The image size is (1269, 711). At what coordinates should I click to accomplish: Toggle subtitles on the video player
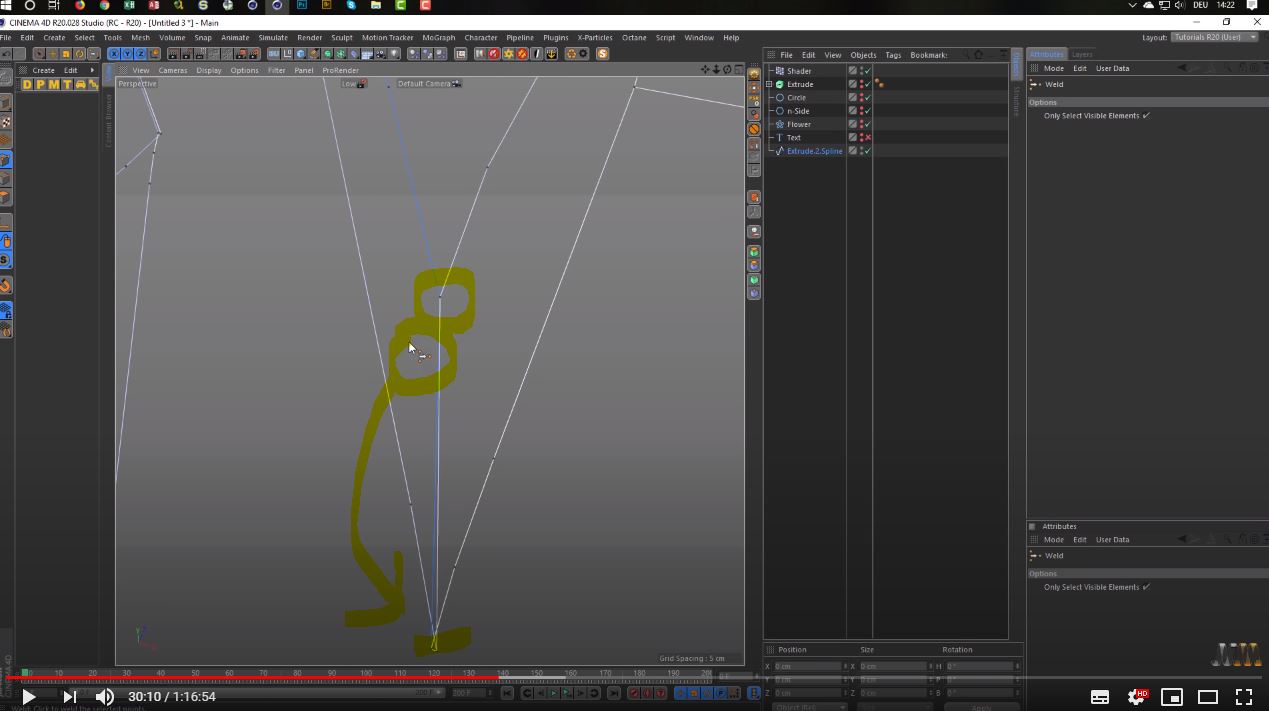coord(1100,696)
